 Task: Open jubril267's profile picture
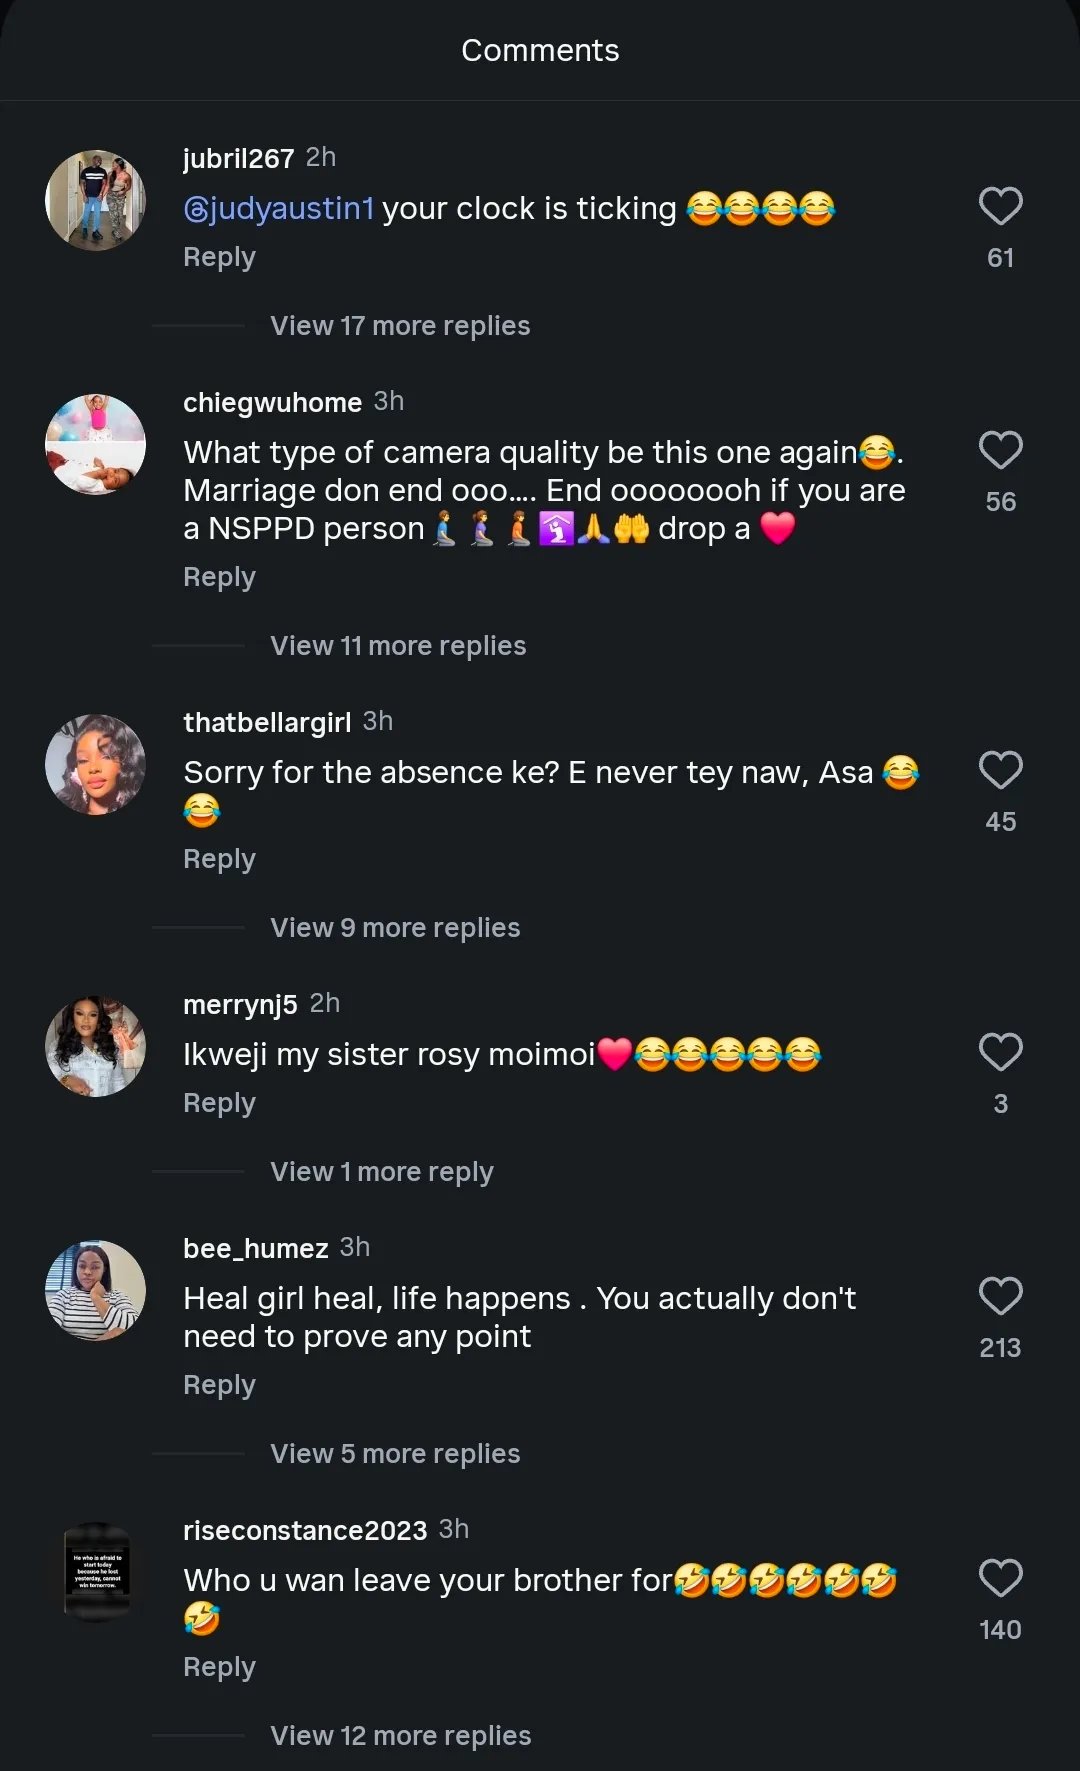(x=96, y=200)
